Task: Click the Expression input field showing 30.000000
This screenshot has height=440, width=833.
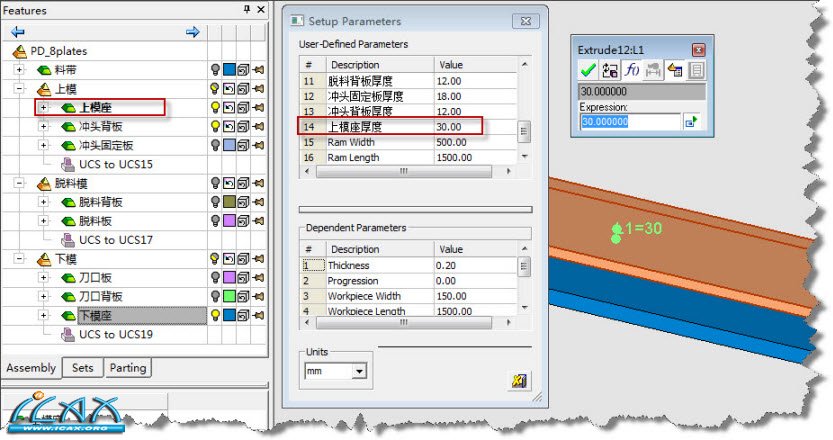Action: (x=630, y=122)
